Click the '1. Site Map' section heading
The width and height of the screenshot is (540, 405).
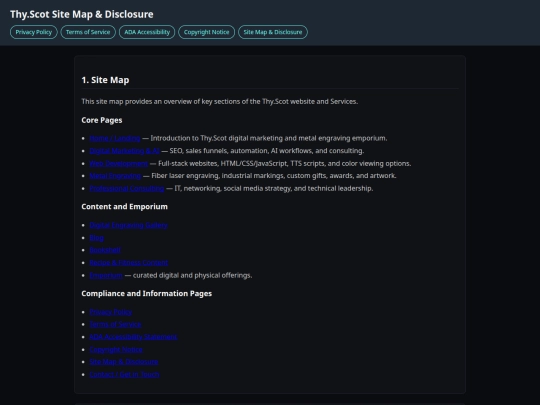105,80
